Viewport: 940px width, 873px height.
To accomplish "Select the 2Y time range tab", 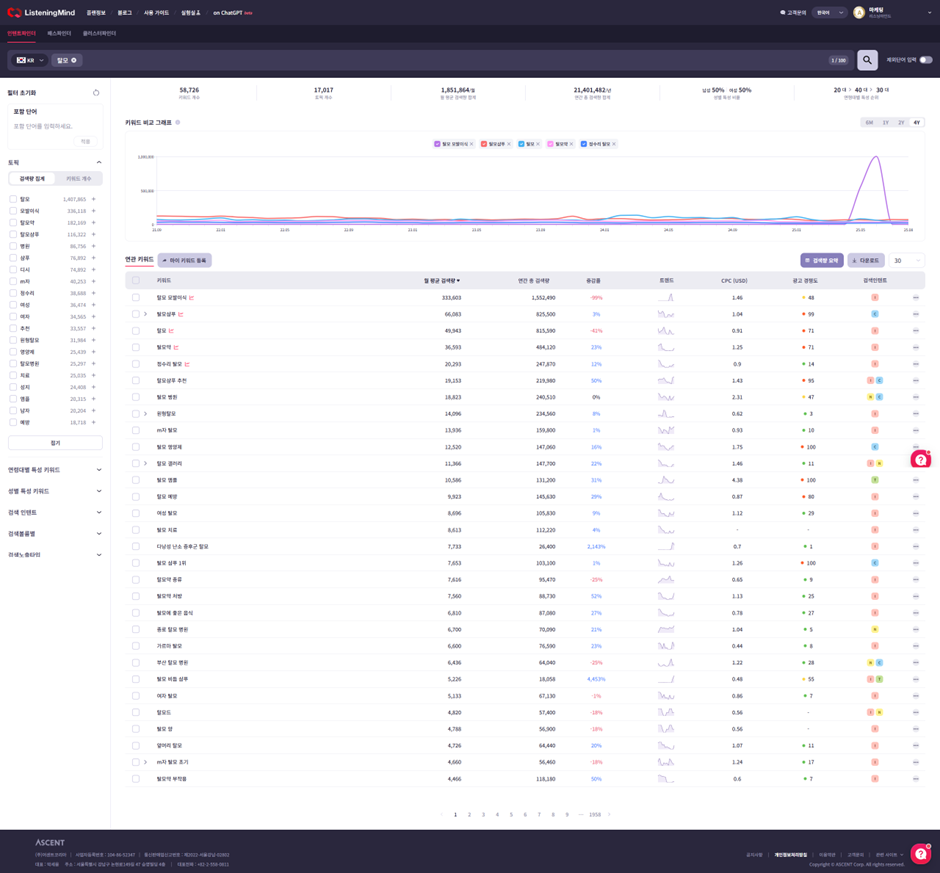I will (901, 123).
